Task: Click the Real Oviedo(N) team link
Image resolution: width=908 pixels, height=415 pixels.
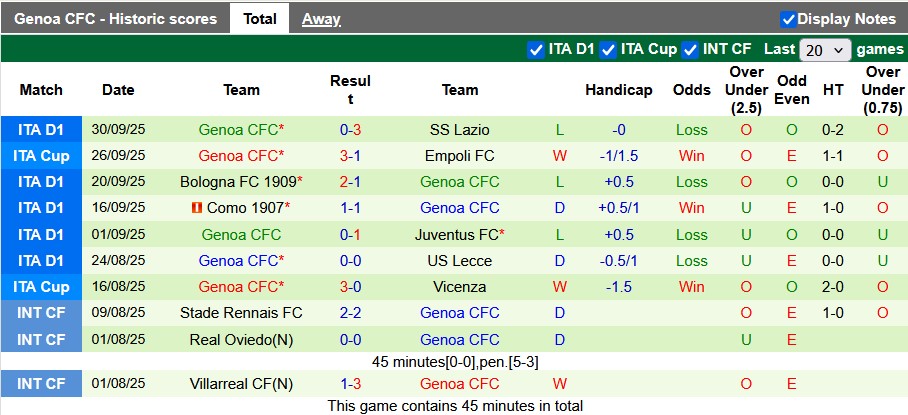Action: click(241, 339)
